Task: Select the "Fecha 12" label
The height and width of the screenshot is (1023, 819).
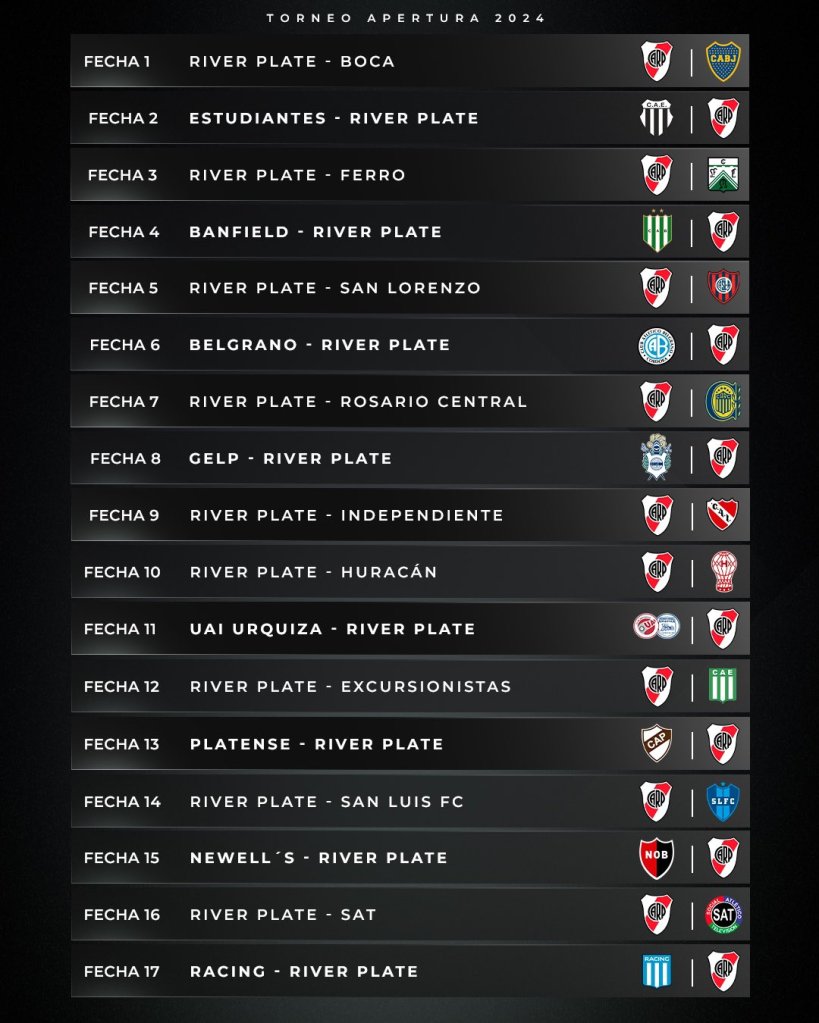Action: [121, 686]
